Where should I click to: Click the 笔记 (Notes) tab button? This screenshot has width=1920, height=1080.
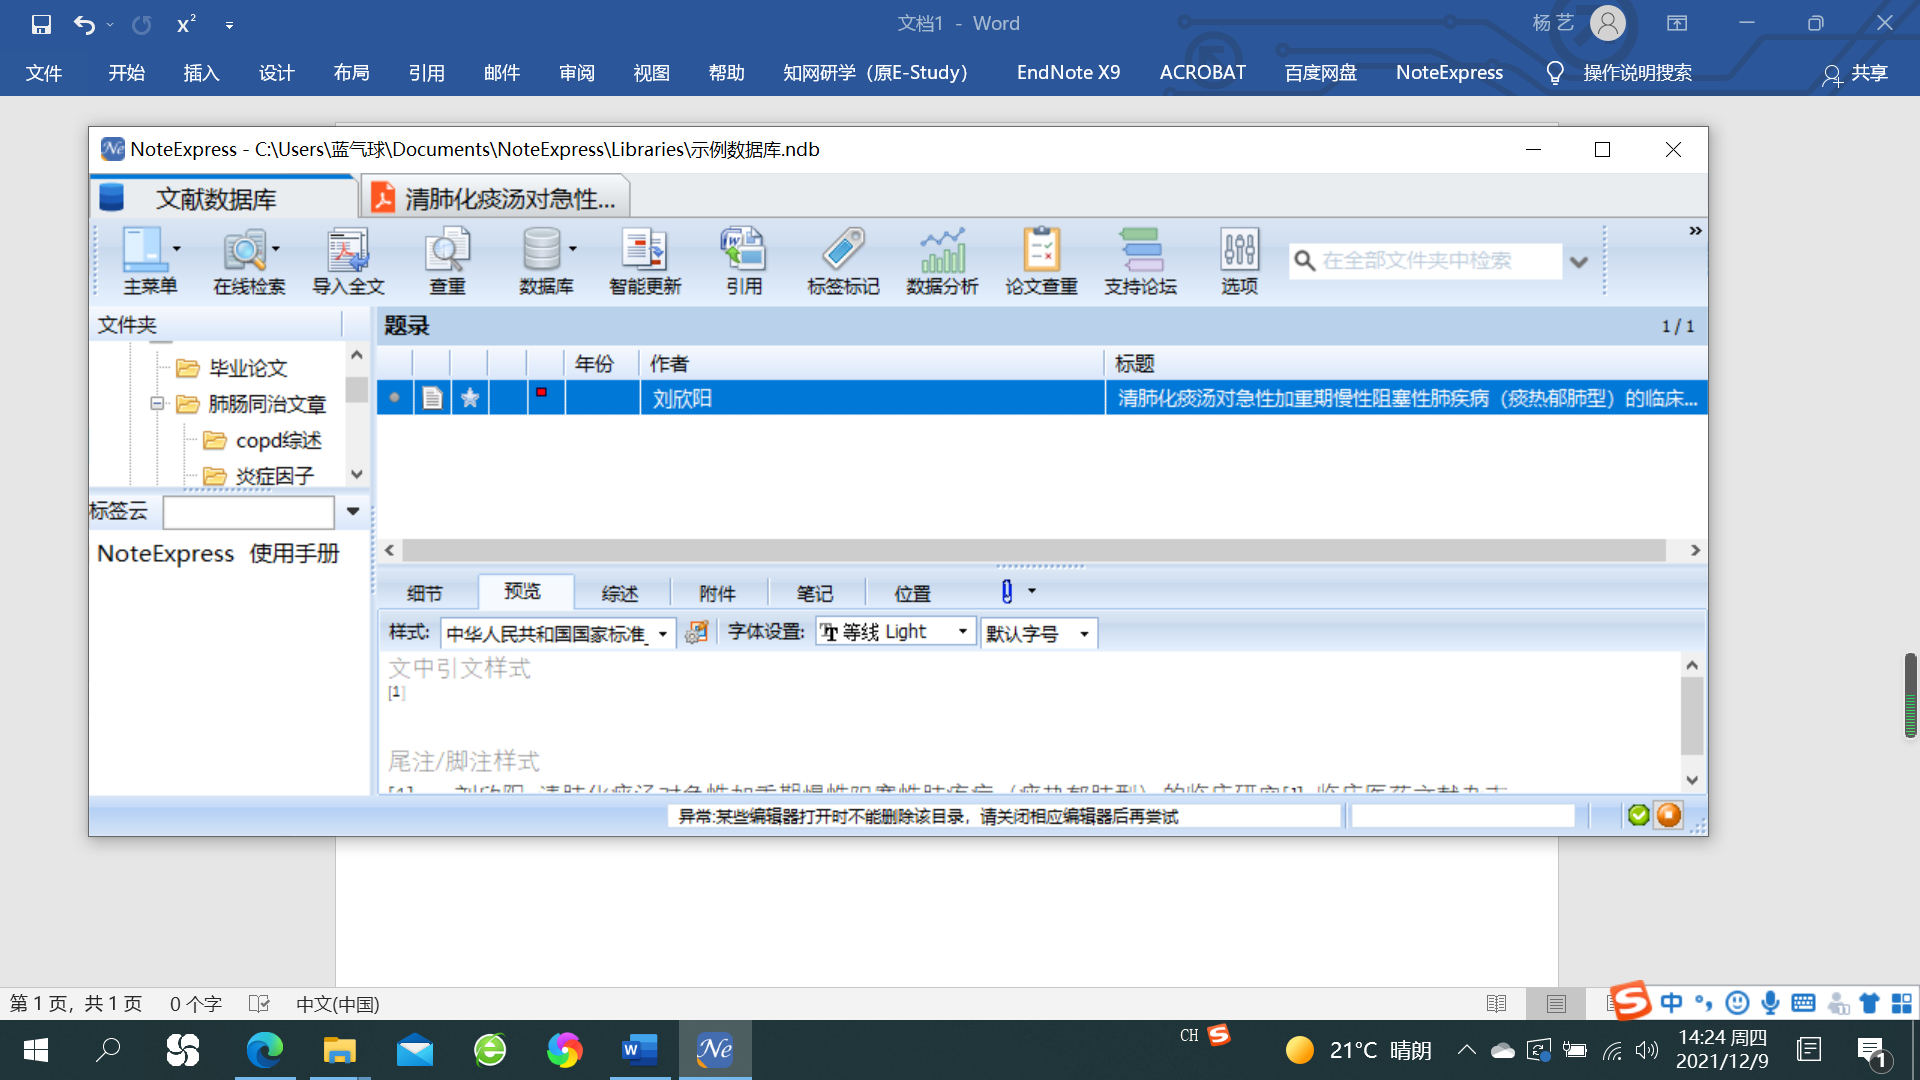tap(814, 592)
